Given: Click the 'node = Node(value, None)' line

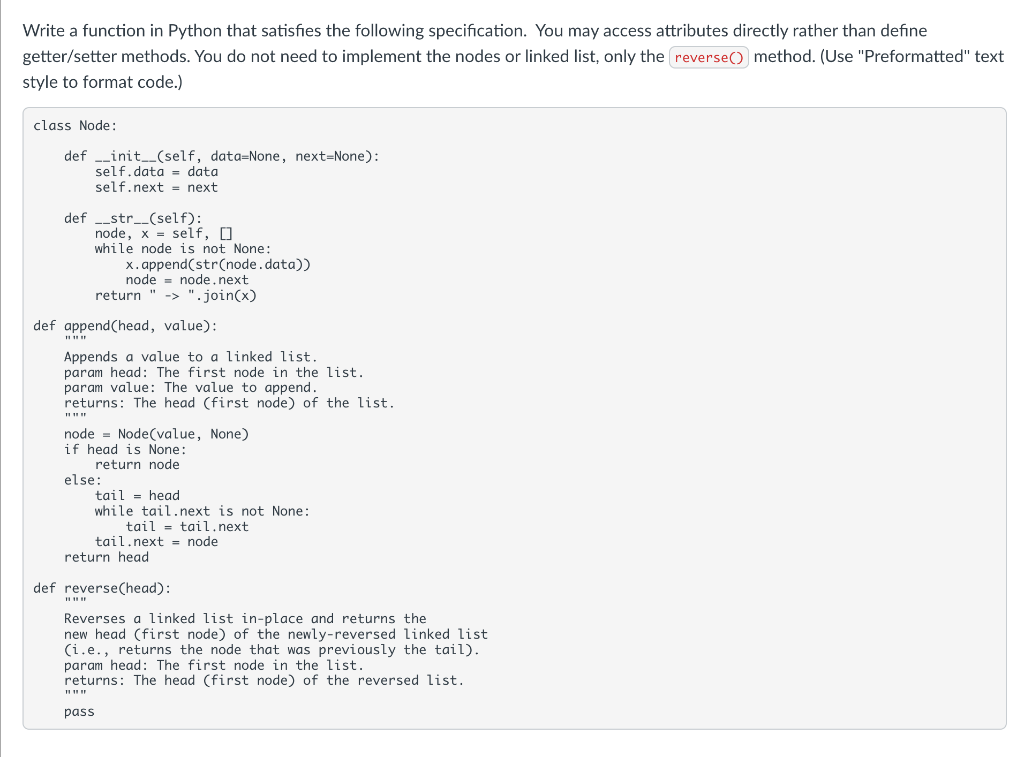Looking at the screenshot, I should tap(156, 434).
